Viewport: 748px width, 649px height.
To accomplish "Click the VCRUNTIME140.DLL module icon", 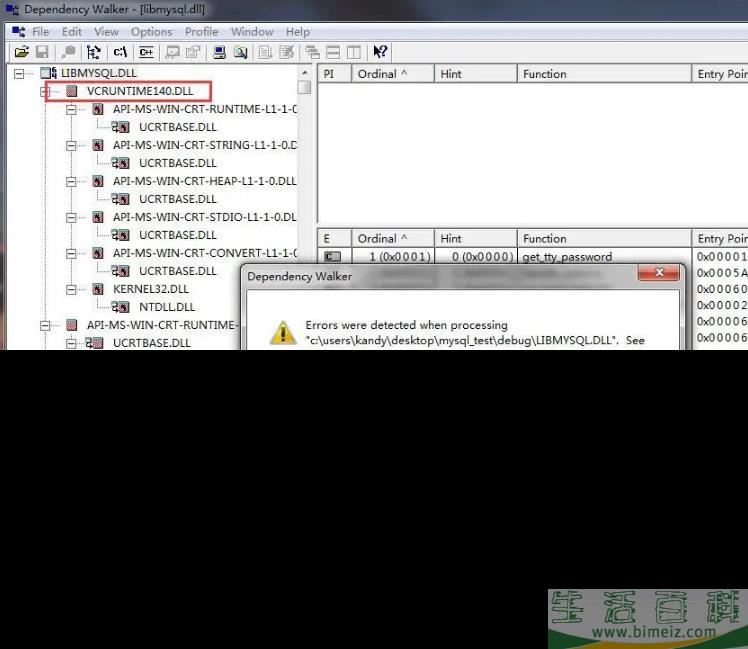I will (72, 91).
